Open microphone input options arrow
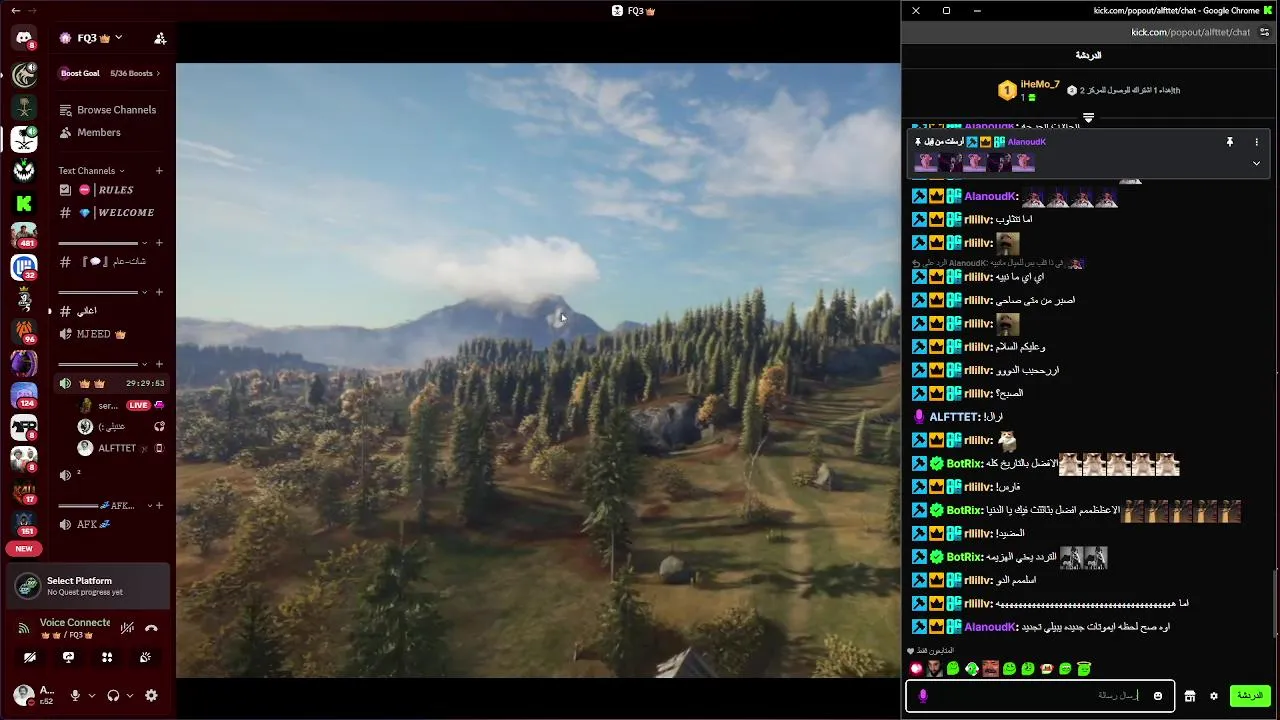The image size is (1280, 720). (x=92, y=696)
